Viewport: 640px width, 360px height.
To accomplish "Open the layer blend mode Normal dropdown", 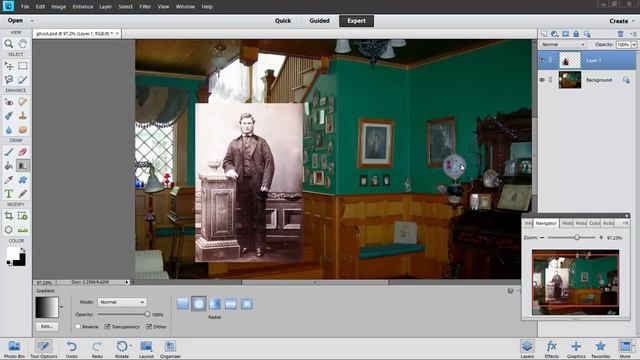I will pos(563,44).
